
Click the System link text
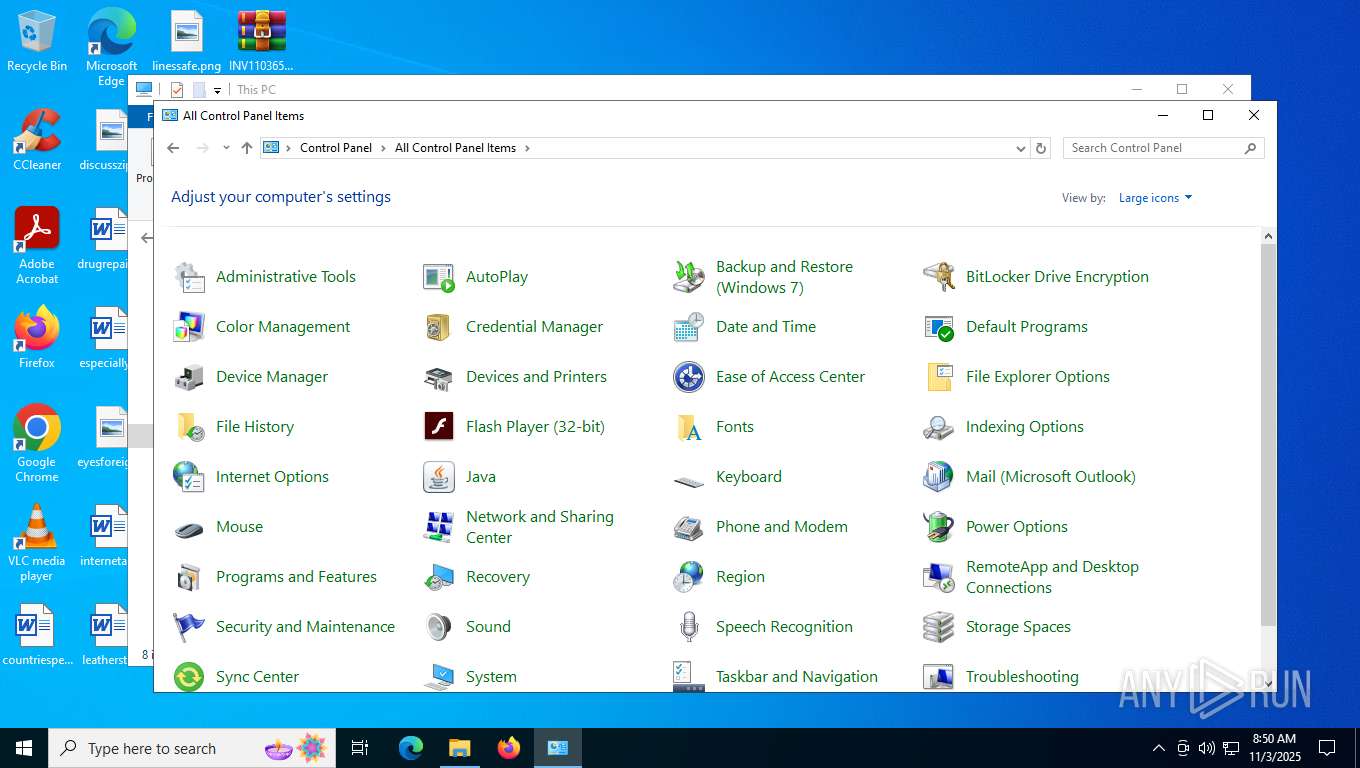click(x=491, y=677)
